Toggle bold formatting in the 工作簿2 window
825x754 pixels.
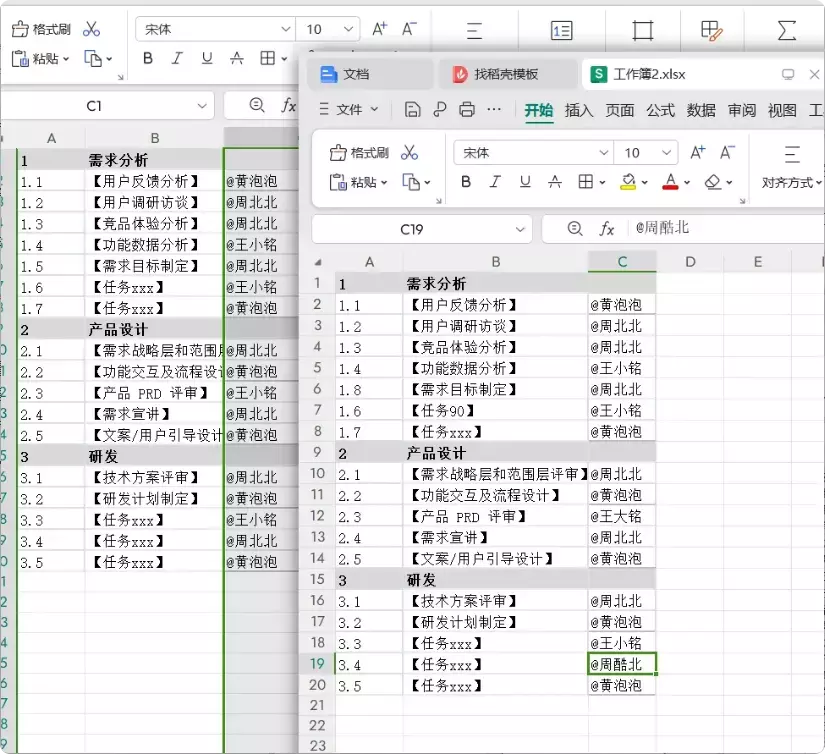tap(465, 182)
